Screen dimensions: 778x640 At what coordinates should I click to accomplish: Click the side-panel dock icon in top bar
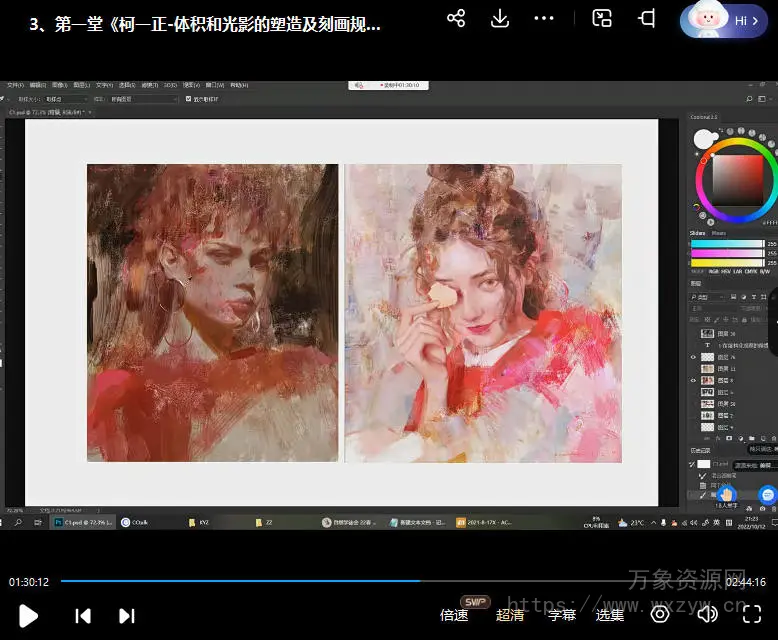tap(647, 19)
